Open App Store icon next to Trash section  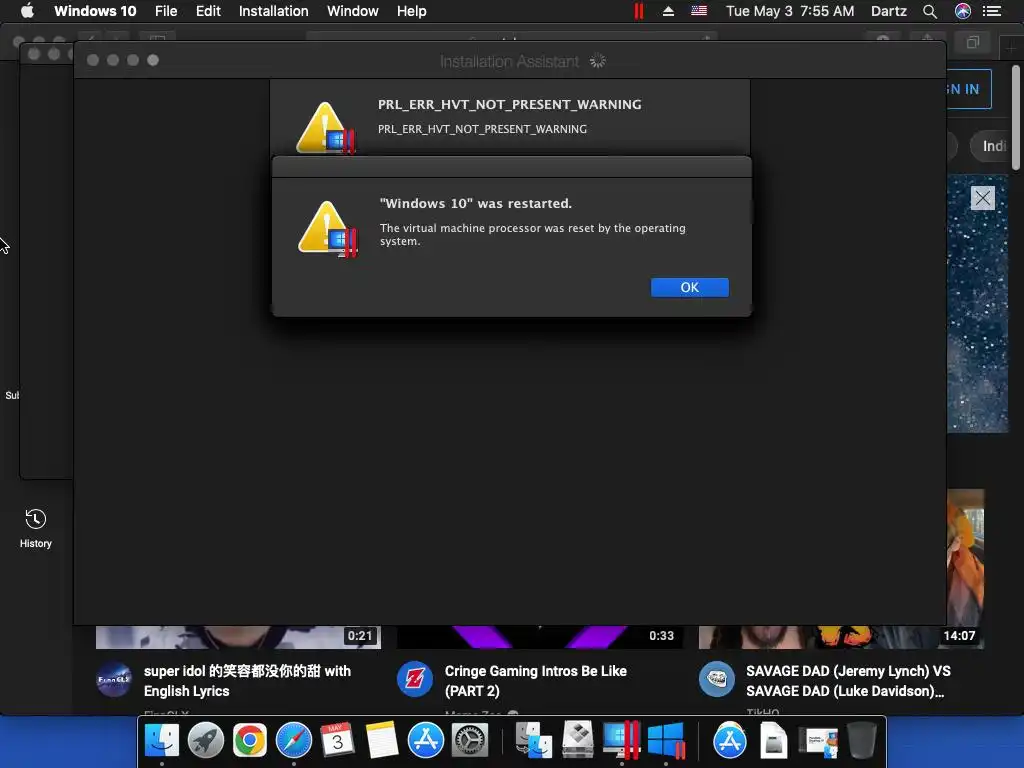point(729,740)
